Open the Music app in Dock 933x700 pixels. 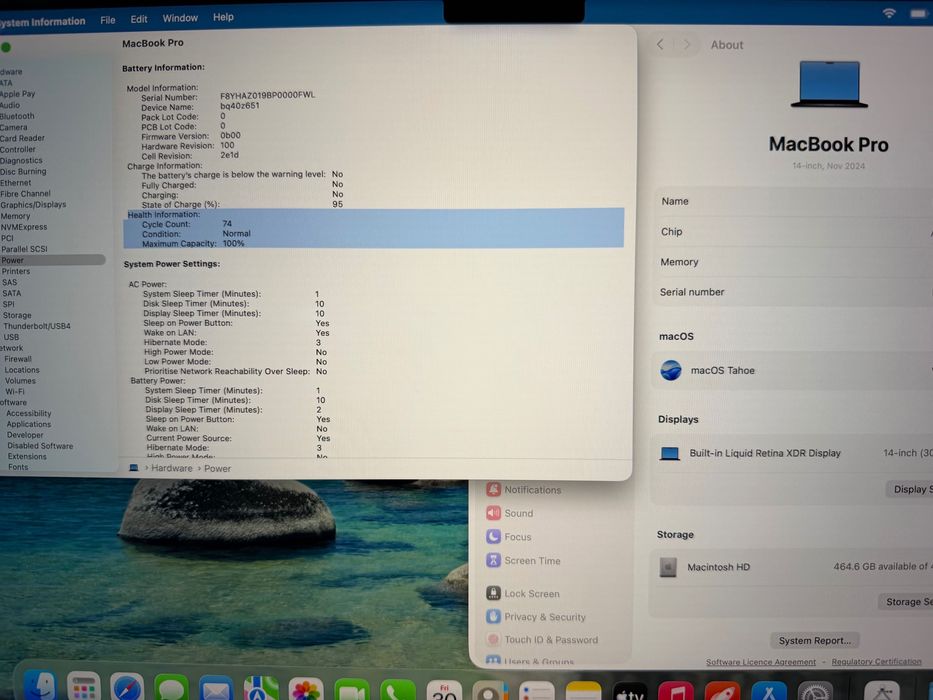click(676, 691)
